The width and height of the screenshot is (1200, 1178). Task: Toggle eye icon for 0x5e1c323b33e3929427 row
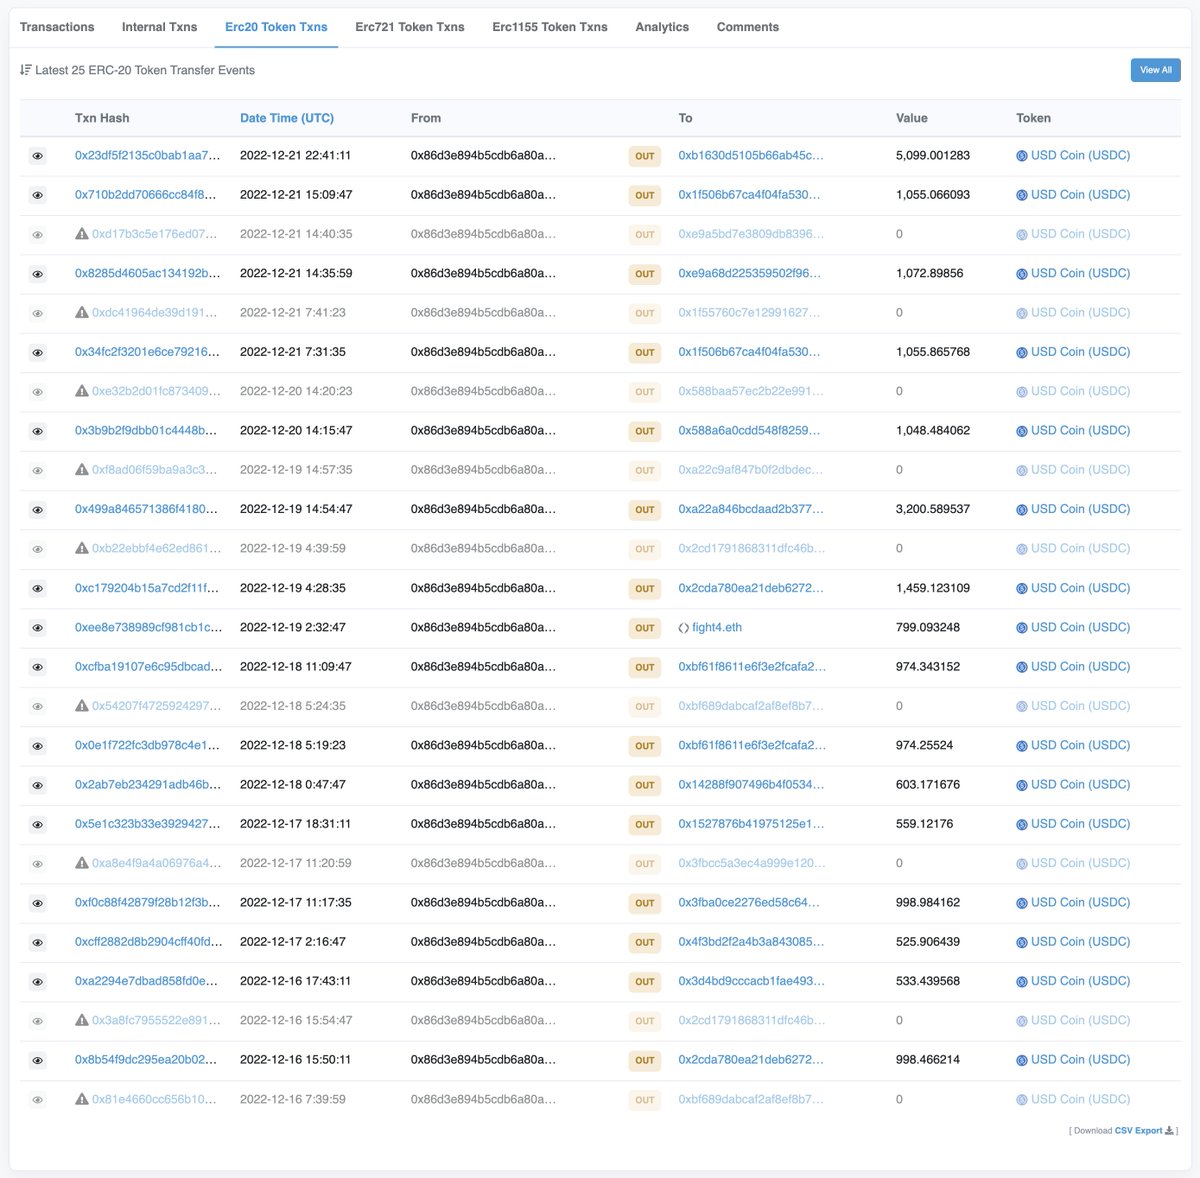pyautogui.click(x=37, y=825)
